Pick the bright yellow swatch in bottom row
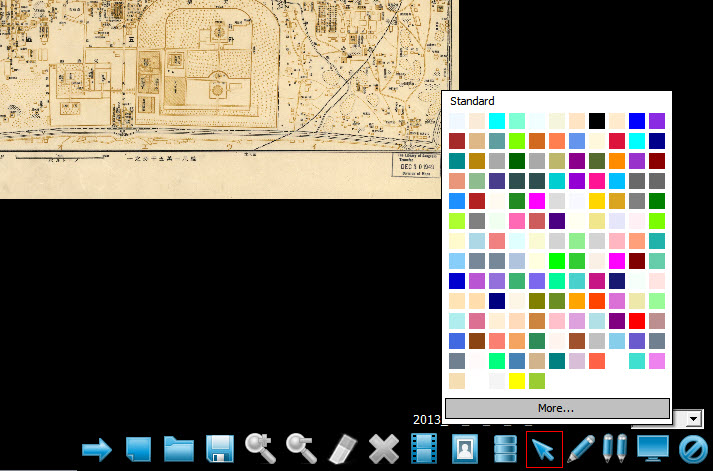This screenshot has height=471, width=713. click(x=517, y=381)
